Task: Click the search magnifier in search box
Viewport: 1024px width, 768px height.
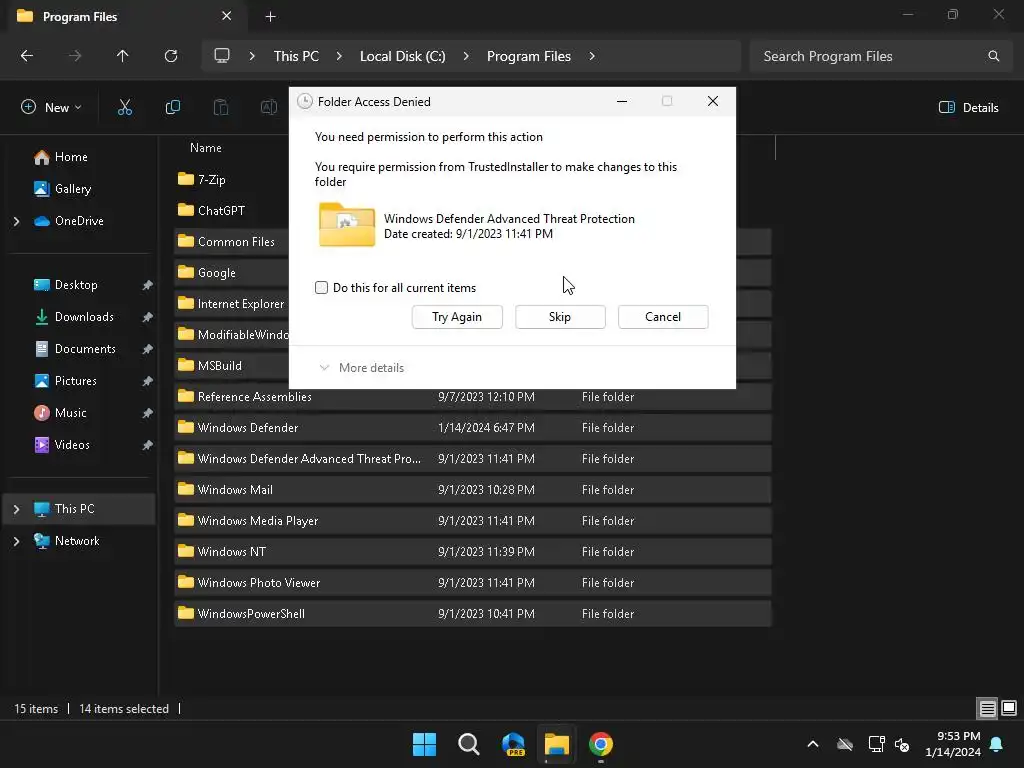Action: click(993, 56)
